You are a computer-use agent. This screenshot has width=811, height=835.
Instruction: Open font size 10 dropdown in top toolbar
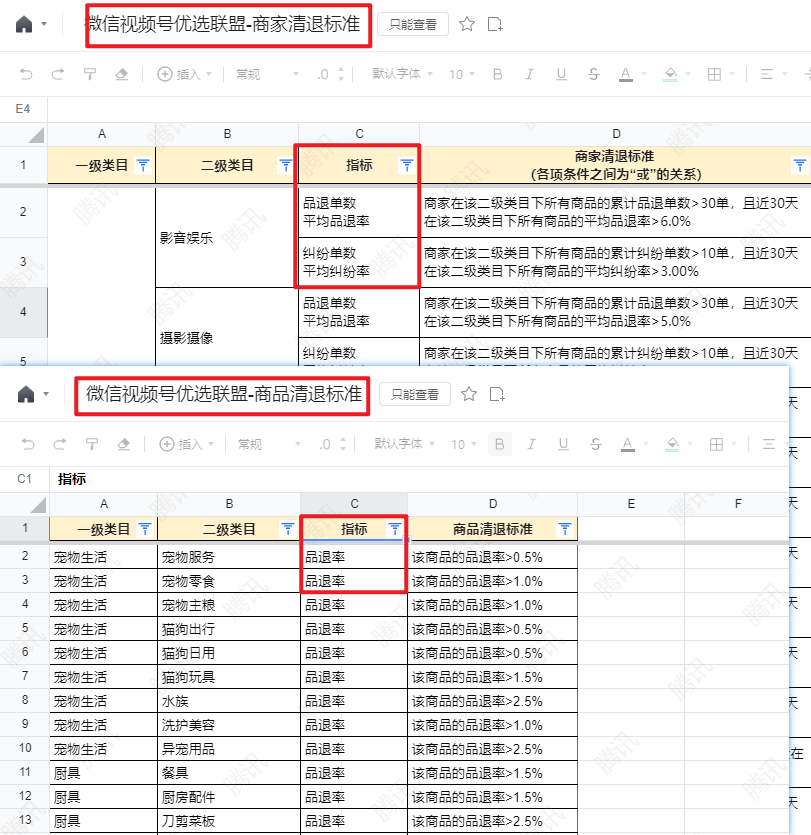(462, 74)
